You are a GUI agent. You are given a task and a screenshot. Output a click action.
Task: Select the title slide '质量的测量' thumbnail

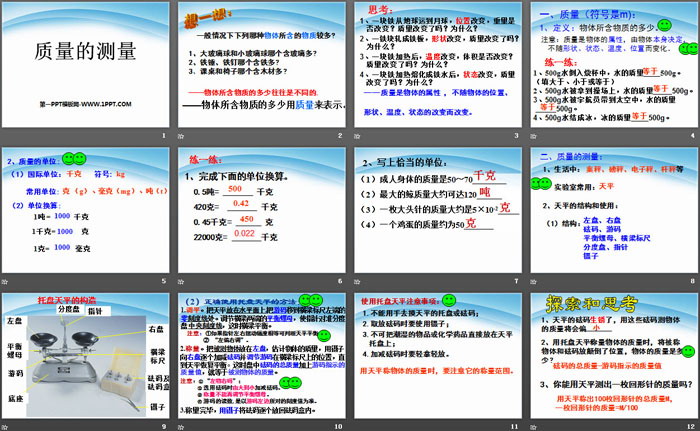click(86, 65)
